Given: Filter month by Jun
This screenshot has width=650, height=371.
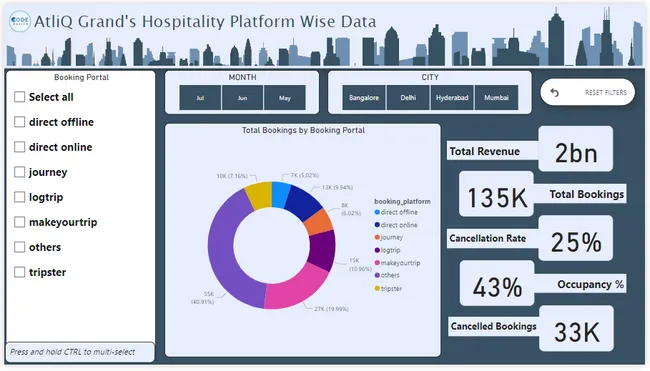Looking at the screenshot, I should 243,98.
